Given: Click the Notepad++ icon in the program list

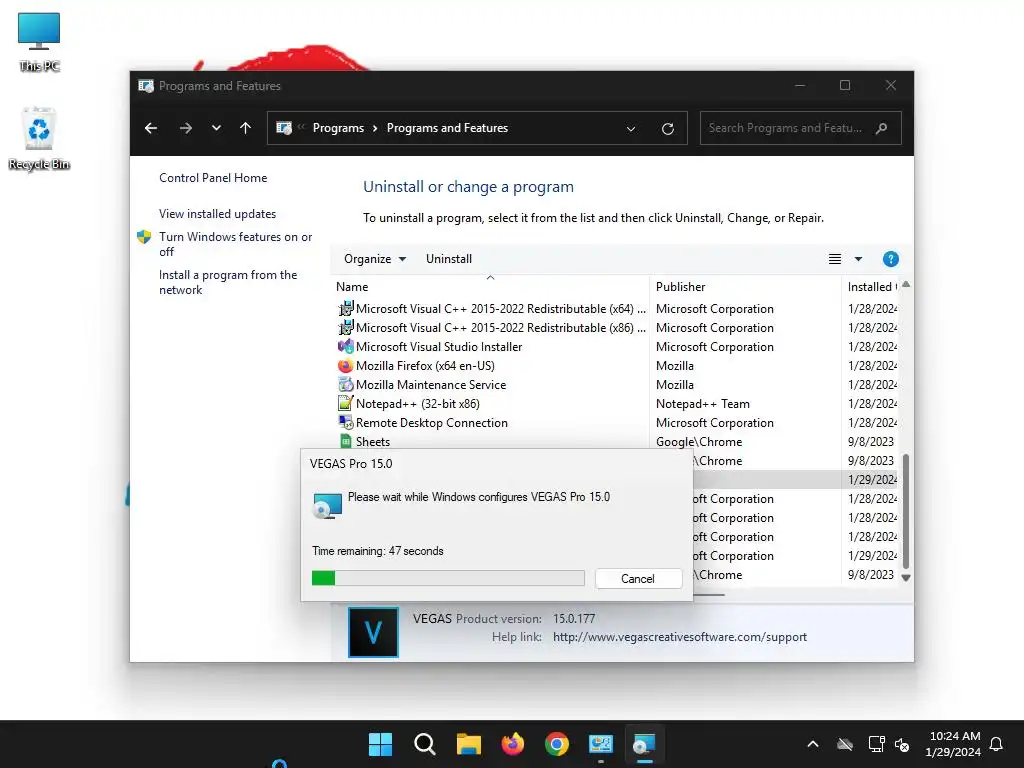Looking at the screenshot, I should (x=345, y=404).
